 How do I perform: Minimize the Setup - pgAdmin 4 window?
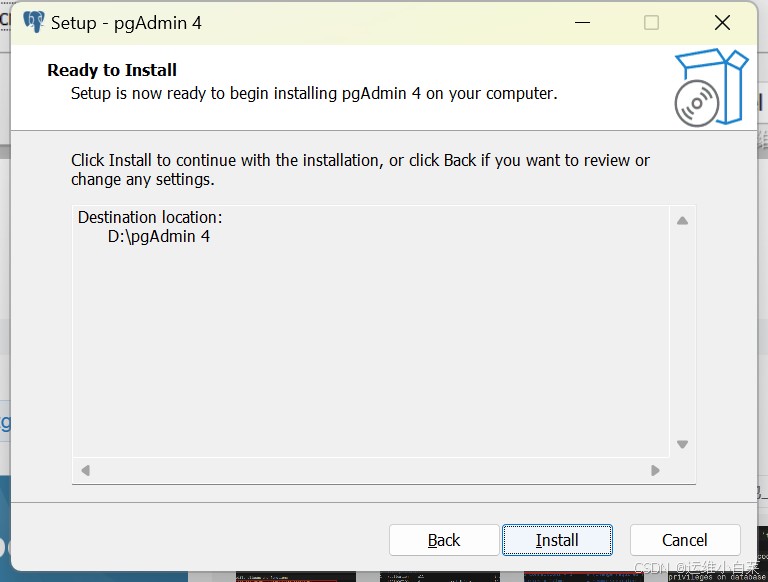[x=581, y=22]
